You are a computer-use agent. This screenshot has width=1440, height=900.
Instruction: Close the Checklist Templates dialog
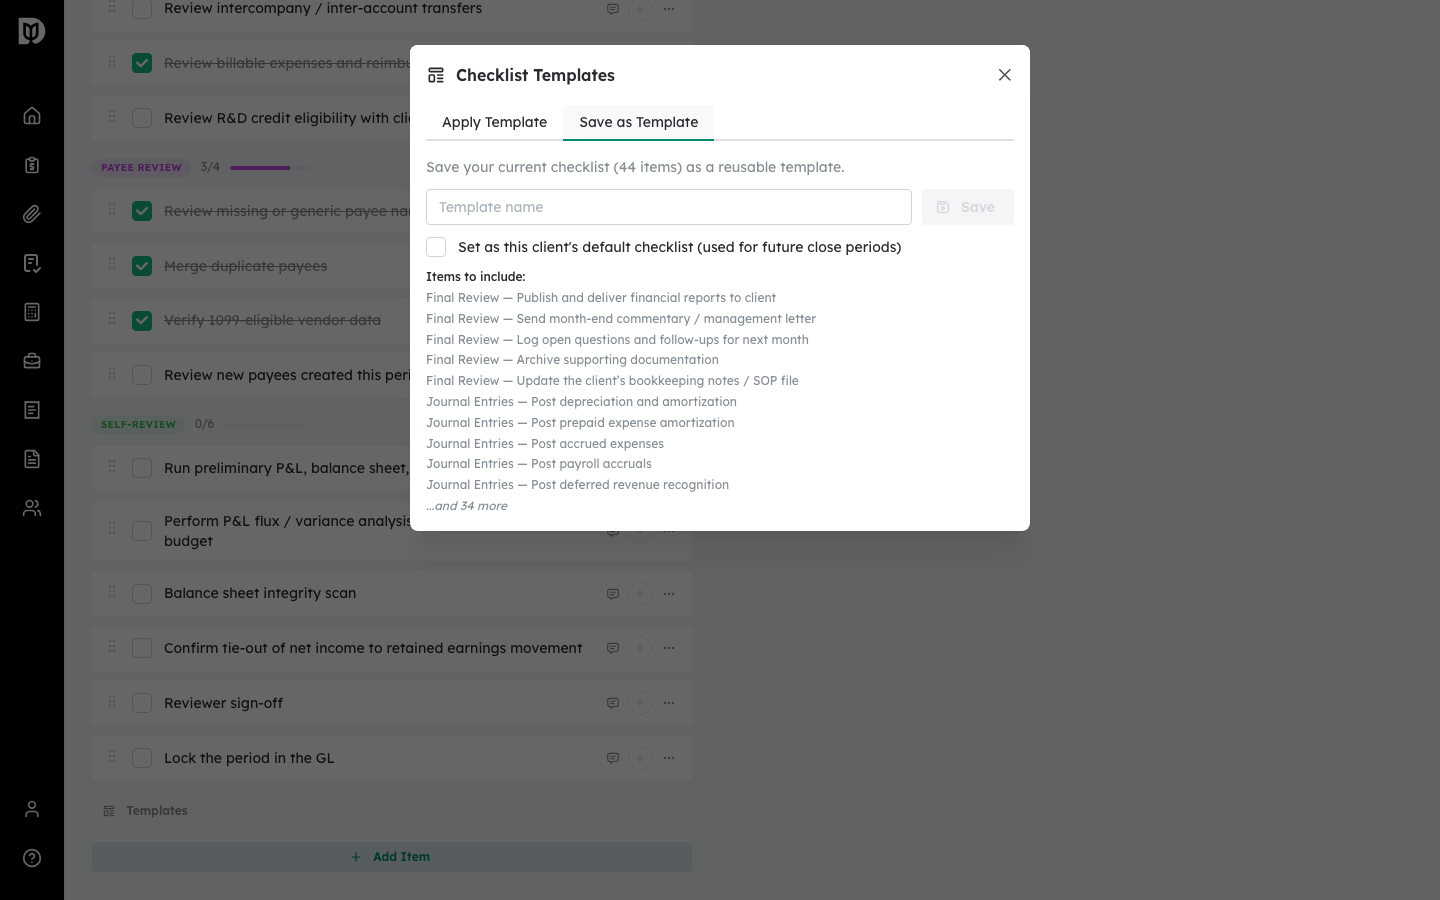point(1005,75)
